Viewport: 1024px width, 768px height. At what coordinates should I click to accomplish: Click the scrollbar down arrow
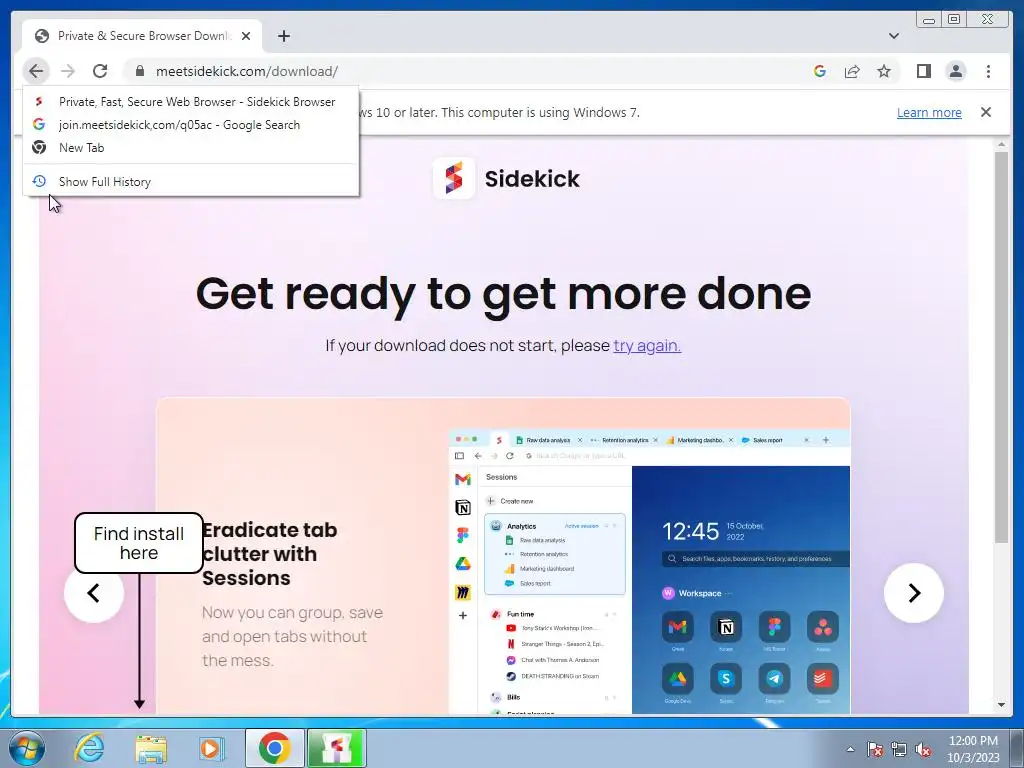point(1002,705)
